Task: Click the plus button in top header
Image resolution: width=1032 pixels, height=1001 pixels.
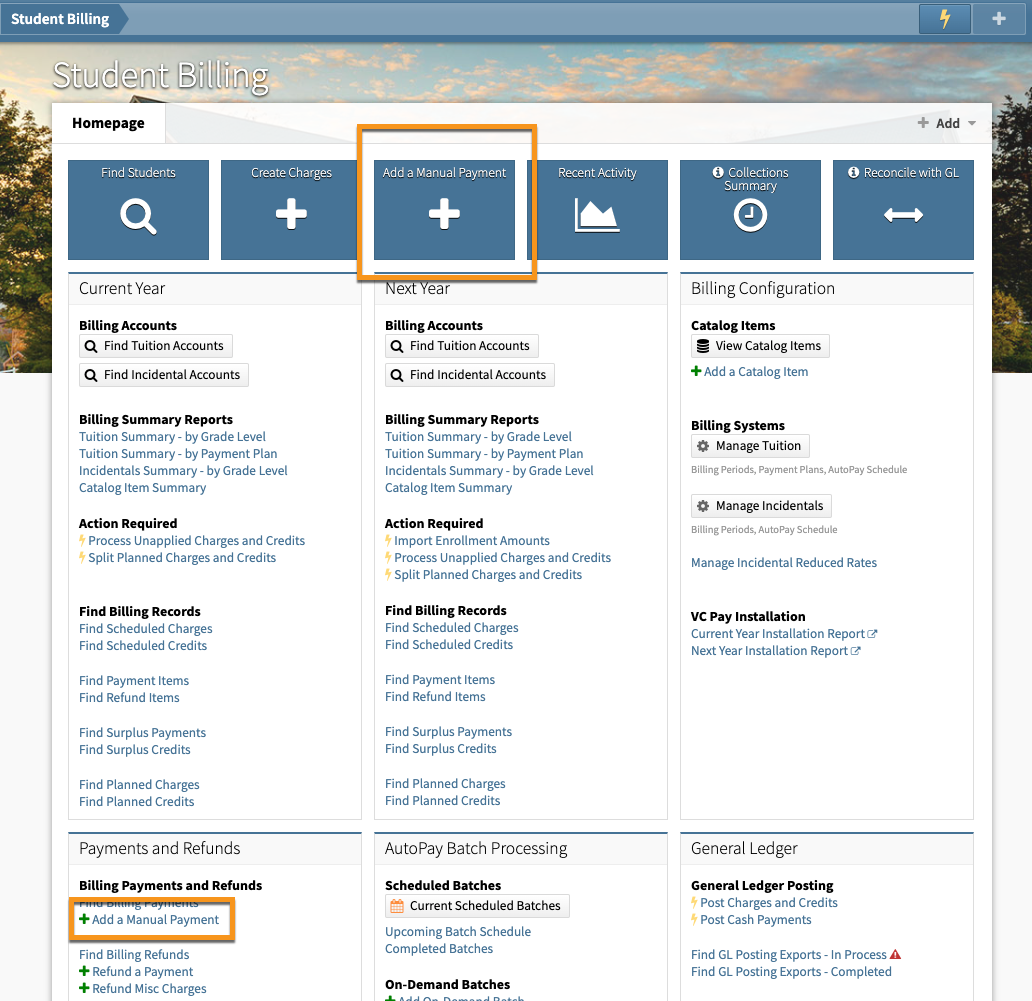Action: (x=998, y=19)
